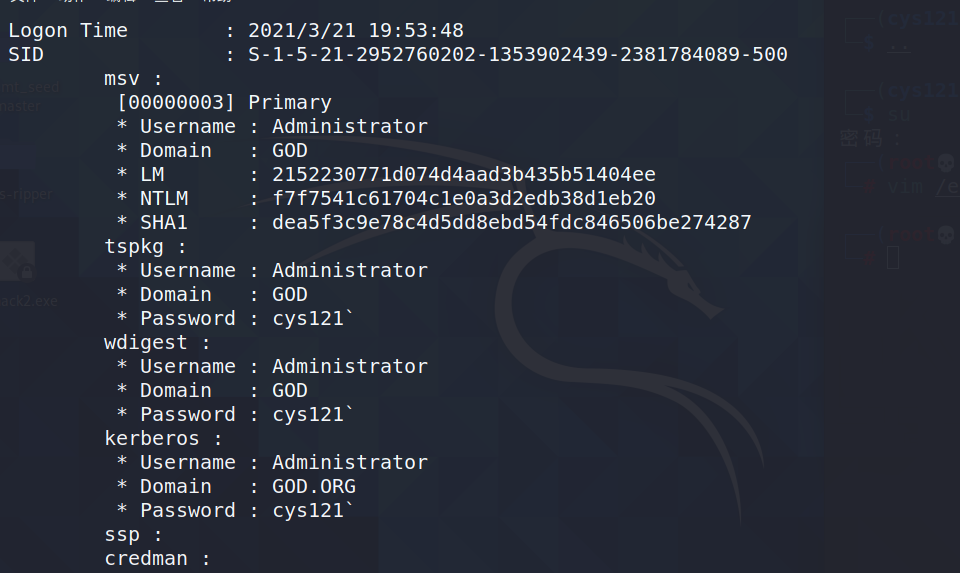
Task: Click the skull icon above the empty cursor prompt
Action: tap(946, 234)
